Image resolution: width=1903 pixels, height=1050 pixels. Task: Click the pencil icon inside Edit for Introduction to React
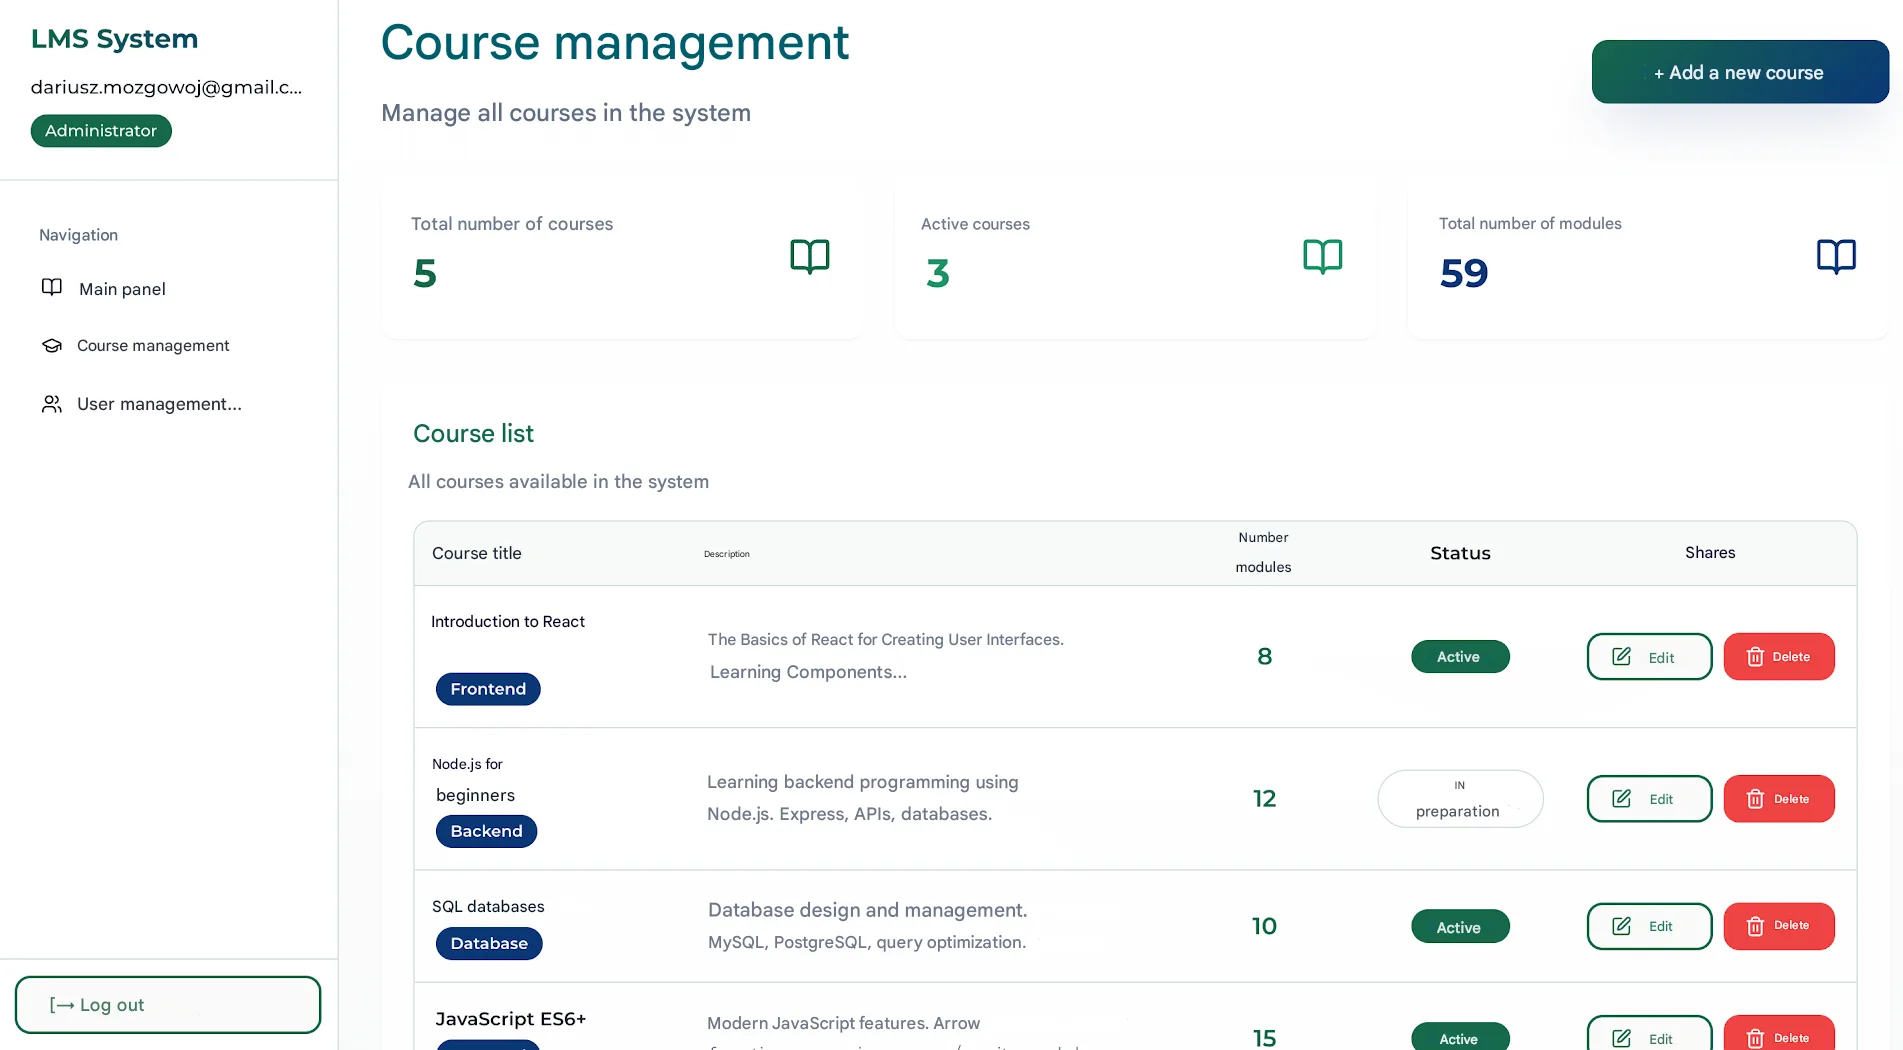(x=1621, y=656)
